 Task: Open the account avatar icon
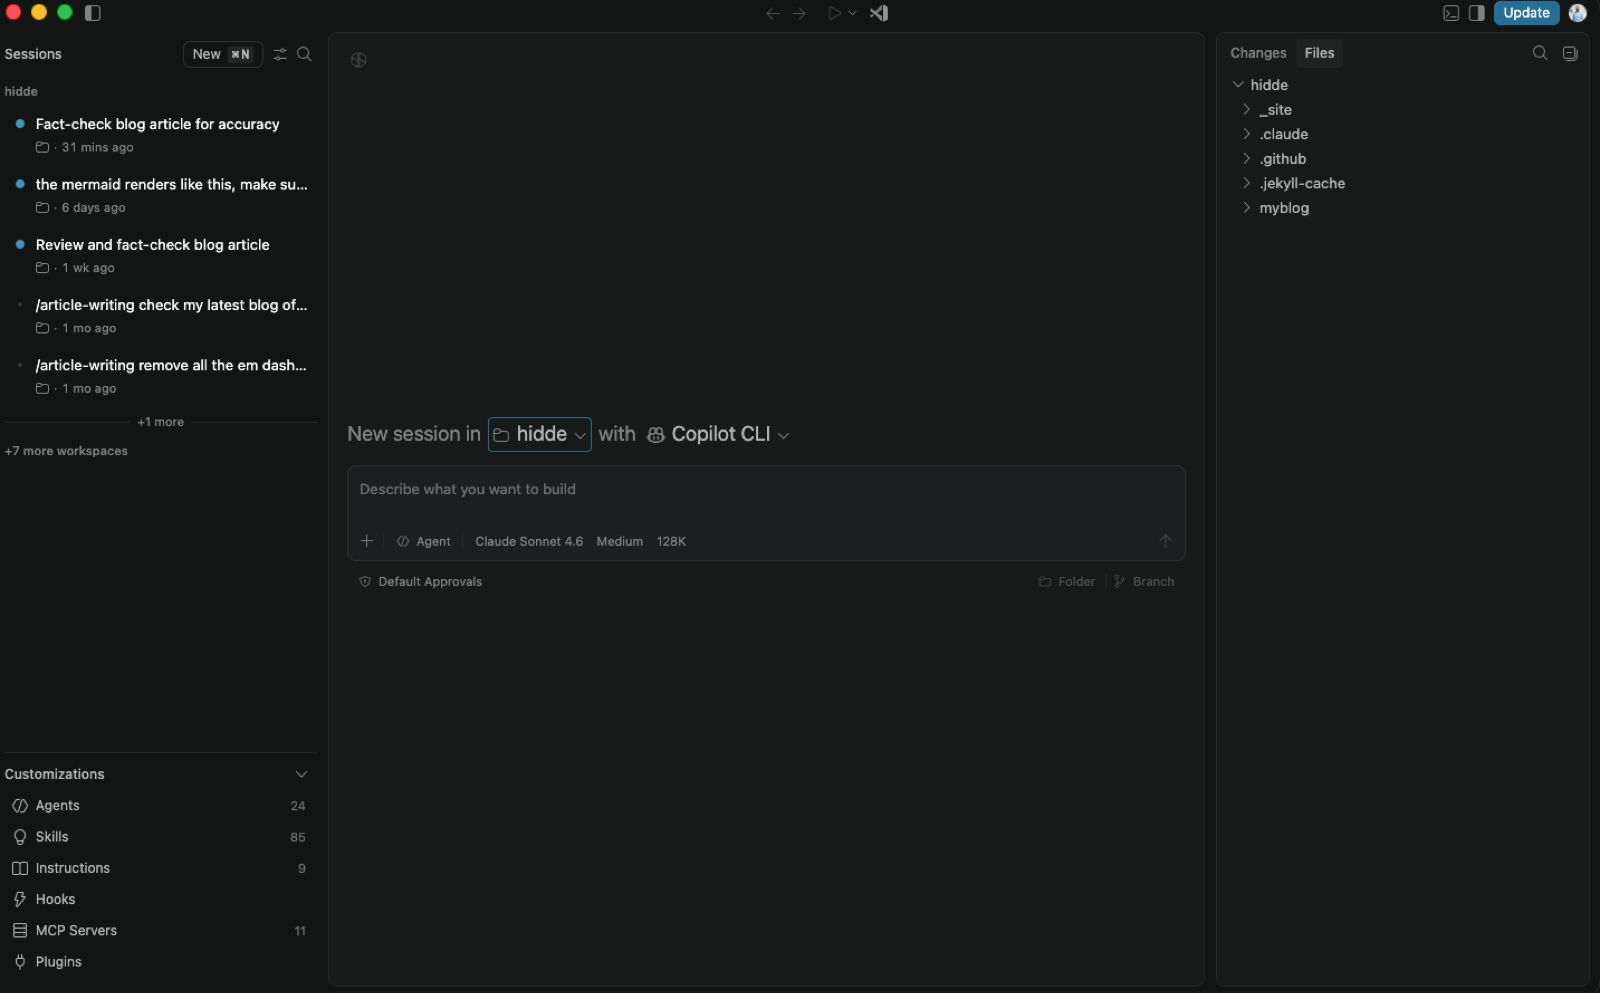click(1578, 13)
